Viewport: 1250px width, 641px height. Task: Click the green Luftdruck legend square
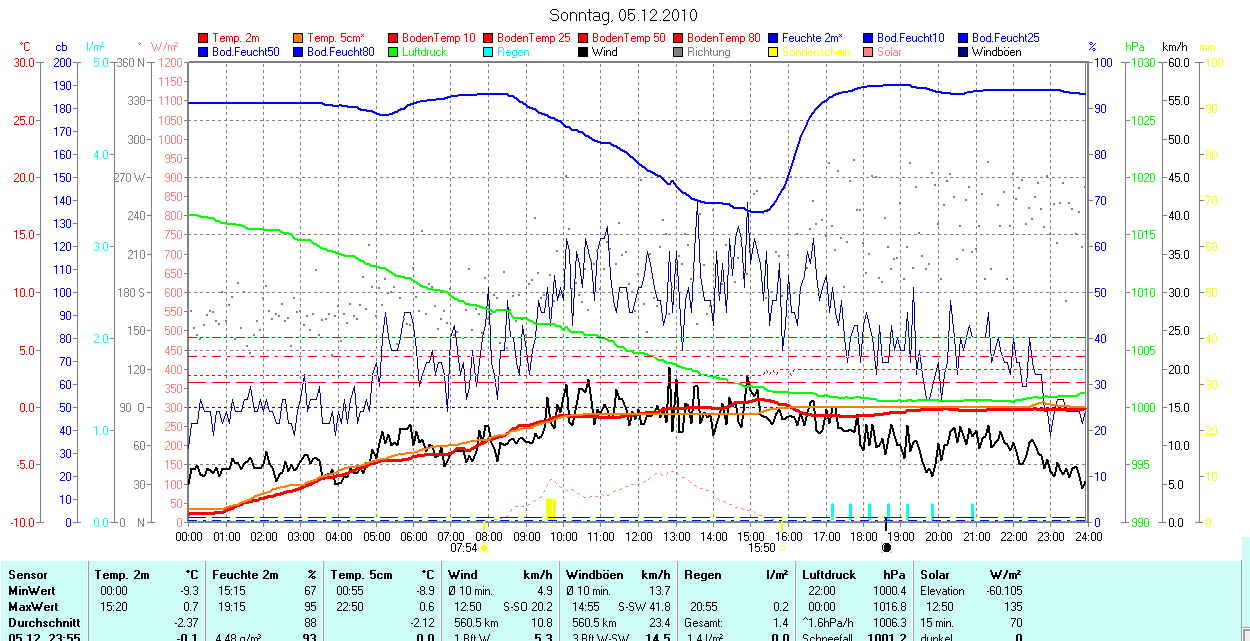click(393, 52)
